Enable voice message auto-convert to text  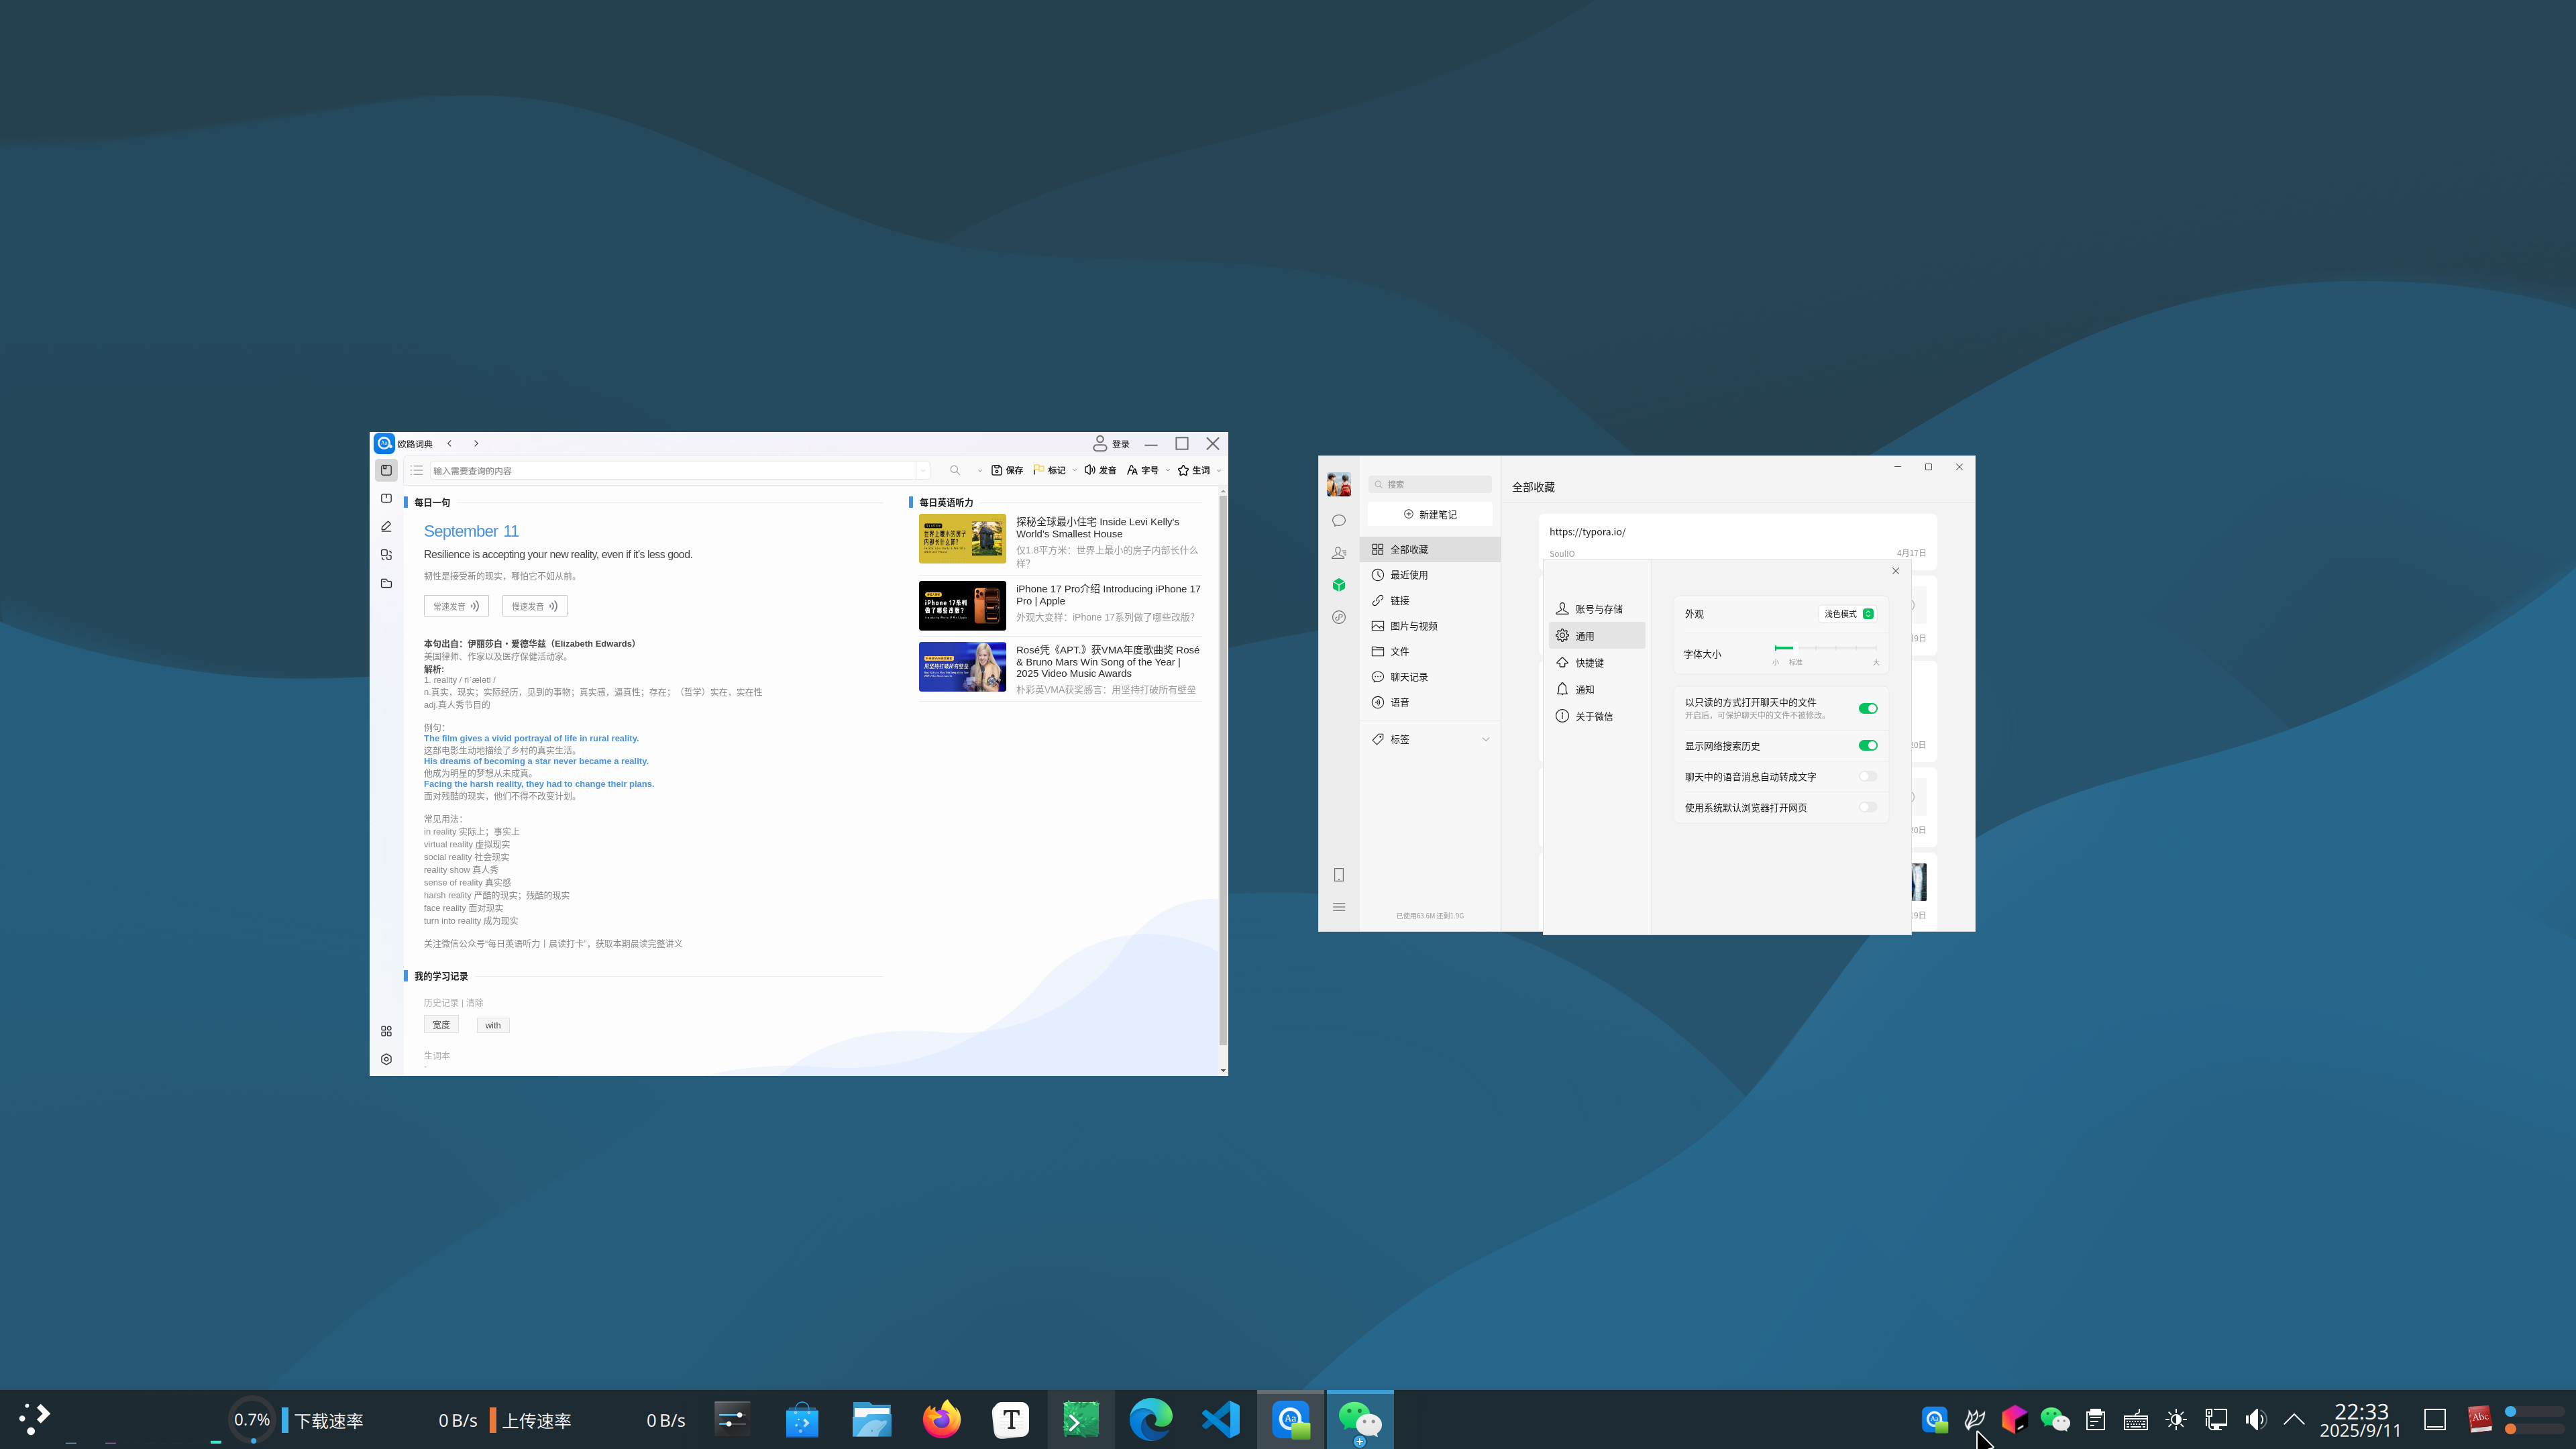[x=1867, y=776]
